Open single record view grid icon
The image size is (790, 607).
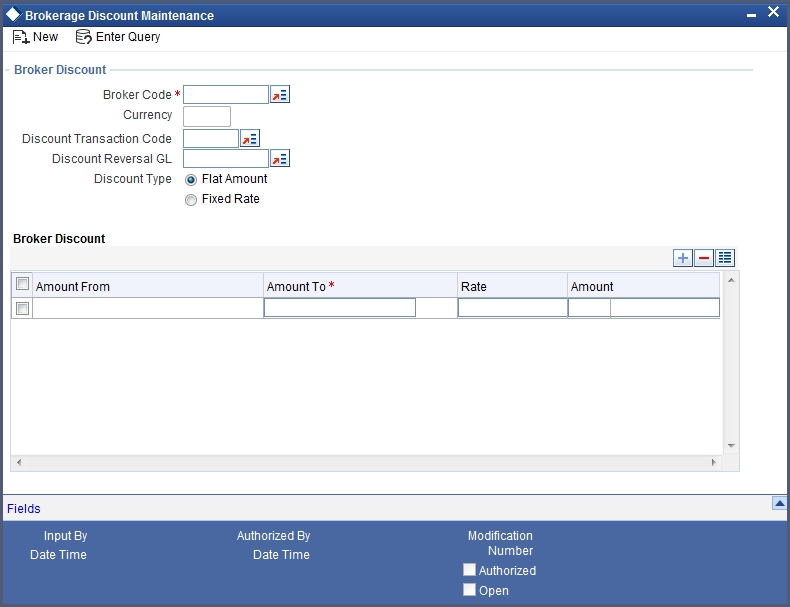coord(725,258)
